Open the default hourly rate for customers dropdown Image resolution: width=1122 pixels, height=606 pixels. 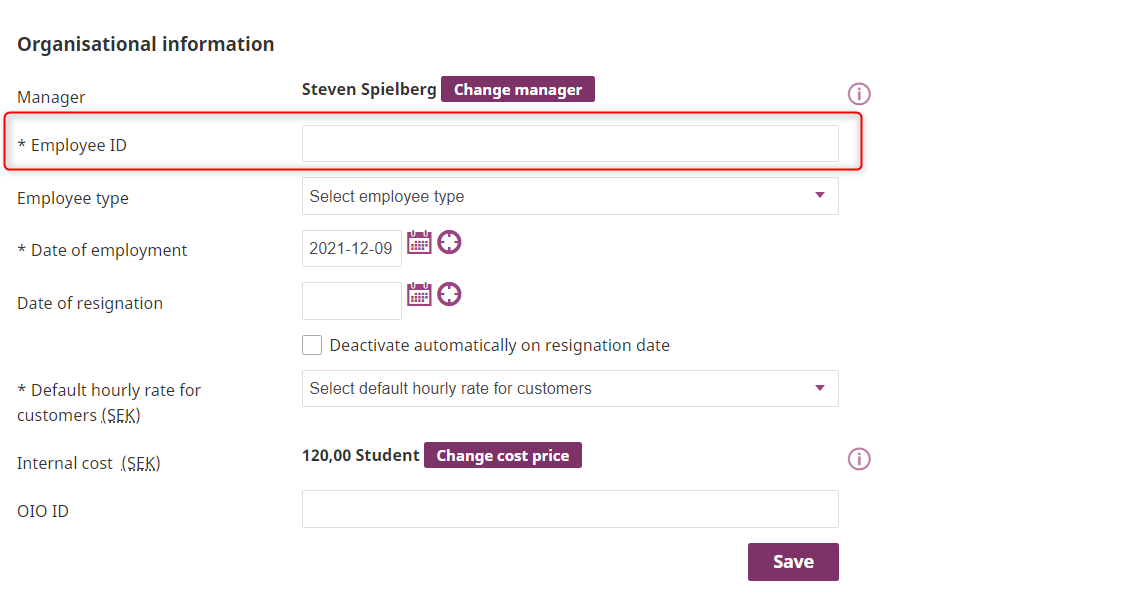tap(570, 389)
